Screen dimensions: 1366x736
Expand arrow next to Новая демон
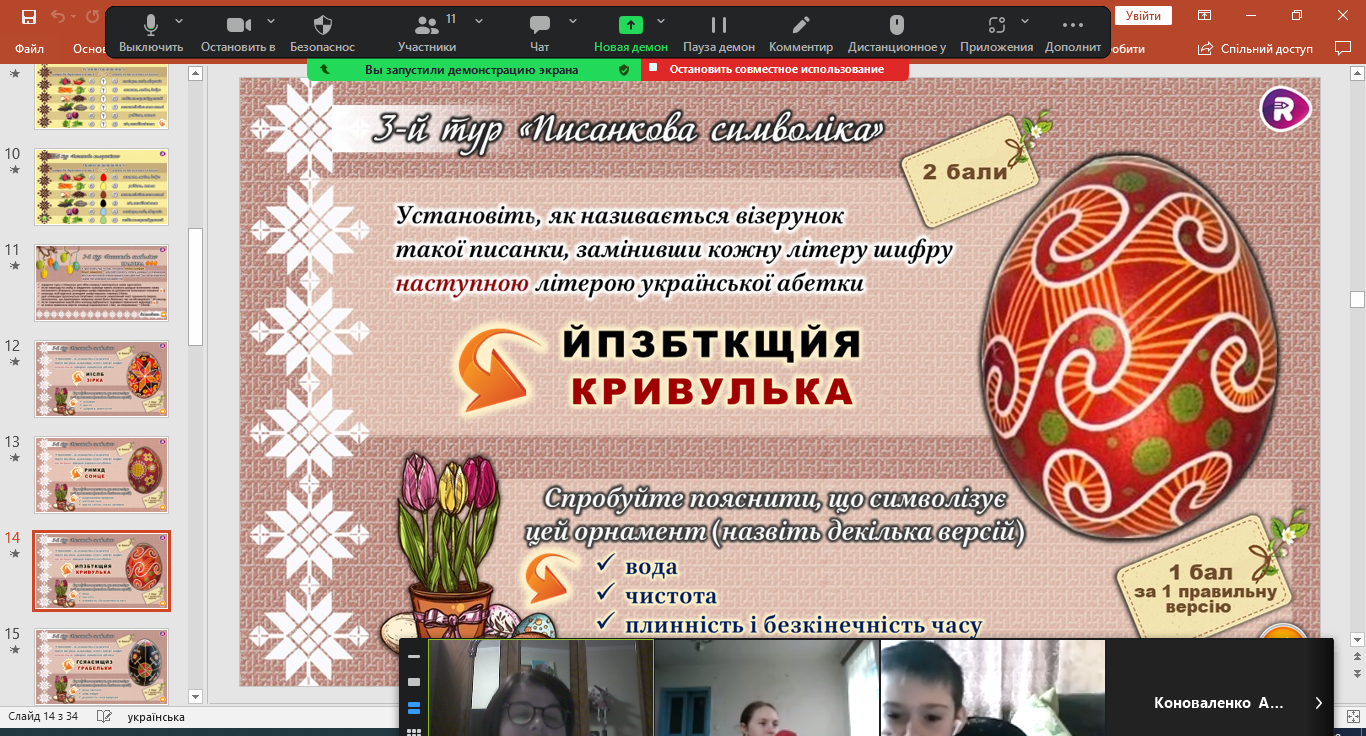[659, 21]
